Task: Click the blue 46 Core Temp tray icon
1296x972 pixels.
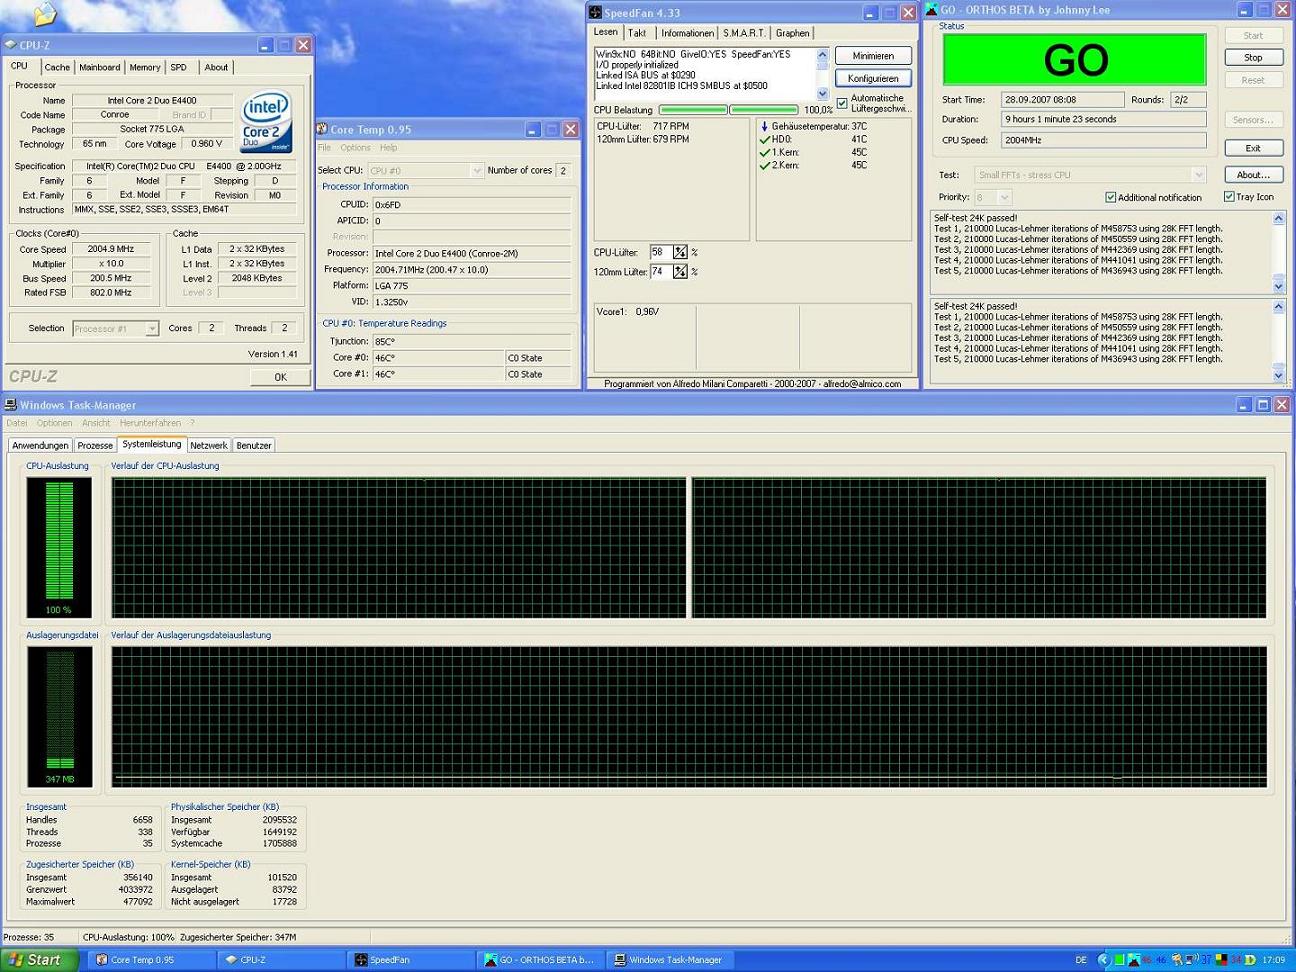Action: (x=1161, y=960)
